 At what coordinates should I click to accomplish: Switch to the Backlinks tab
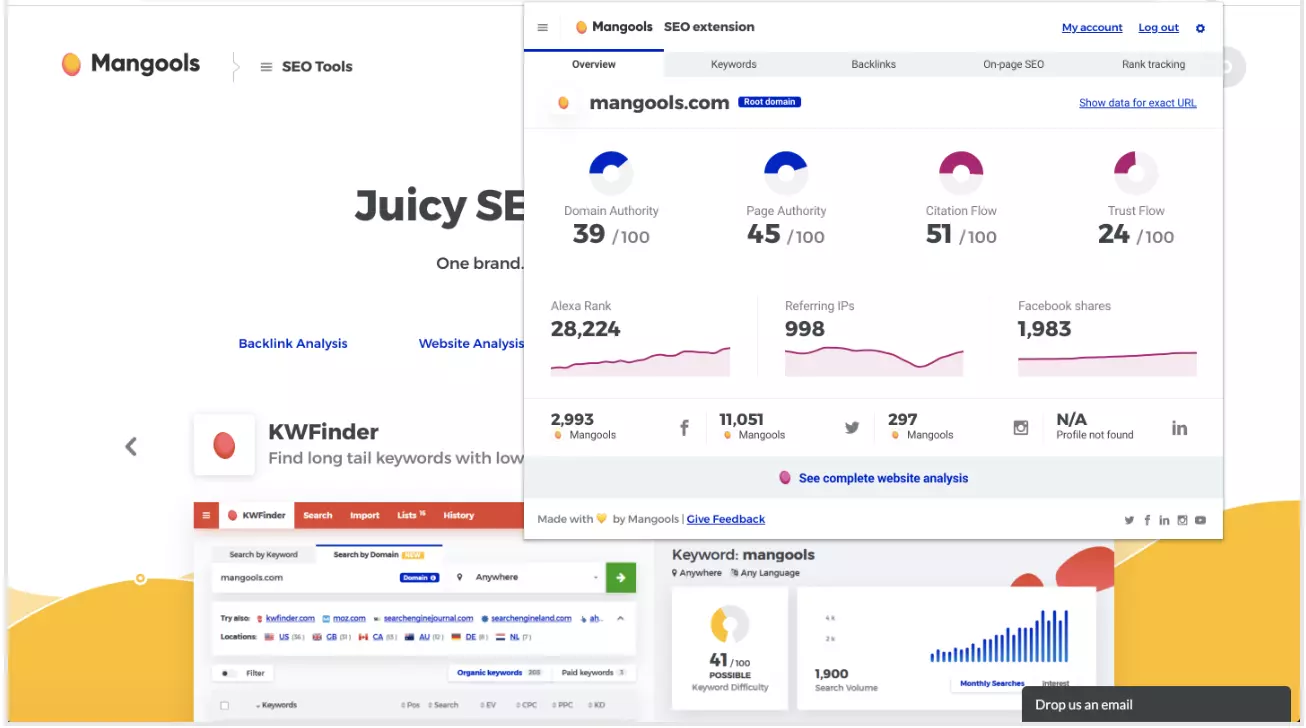(874, 64)
